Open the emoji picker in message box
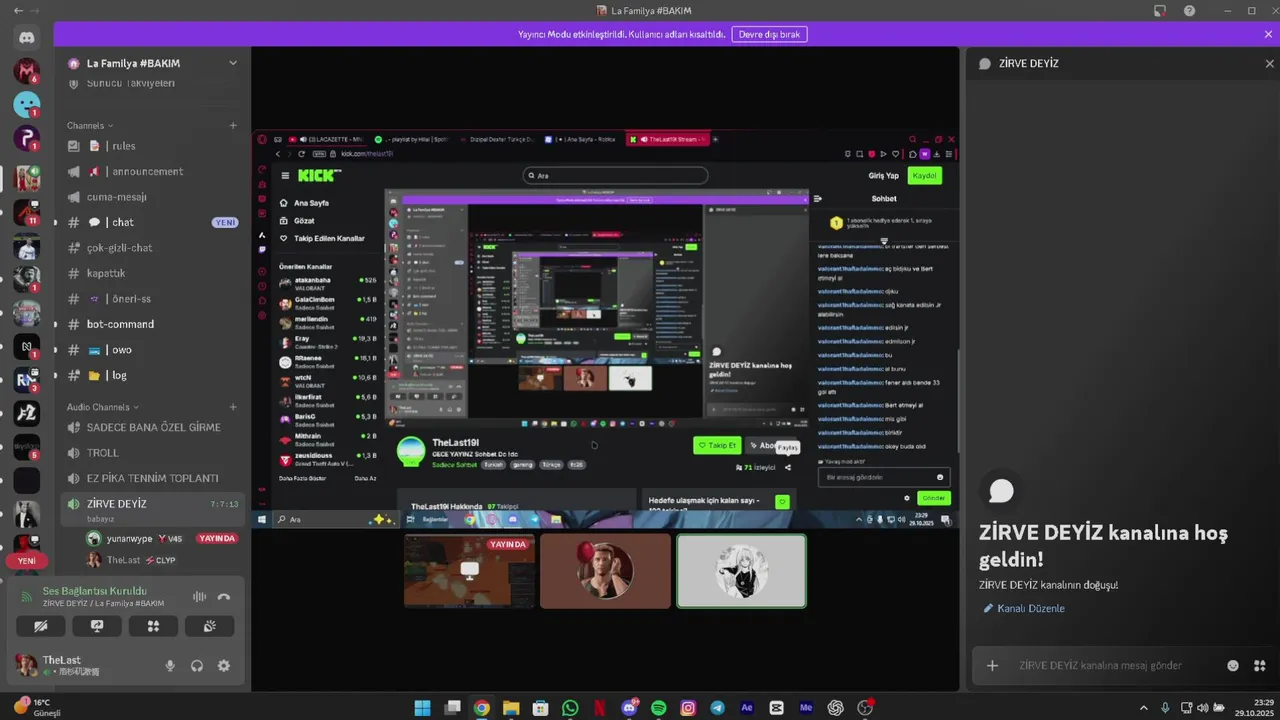 coord(1233,665)
